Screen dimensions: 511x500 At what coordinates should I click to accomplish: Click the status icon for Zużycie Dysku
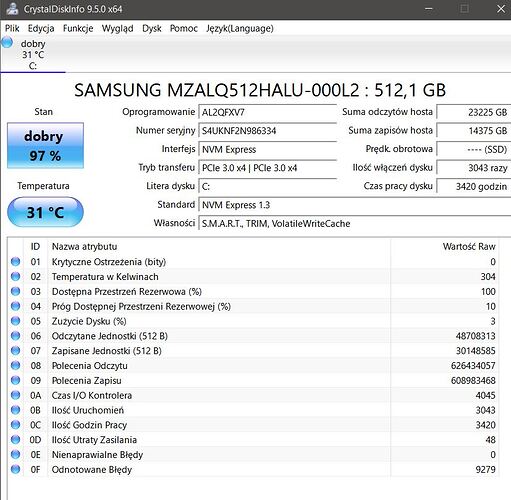click(15, 321)
